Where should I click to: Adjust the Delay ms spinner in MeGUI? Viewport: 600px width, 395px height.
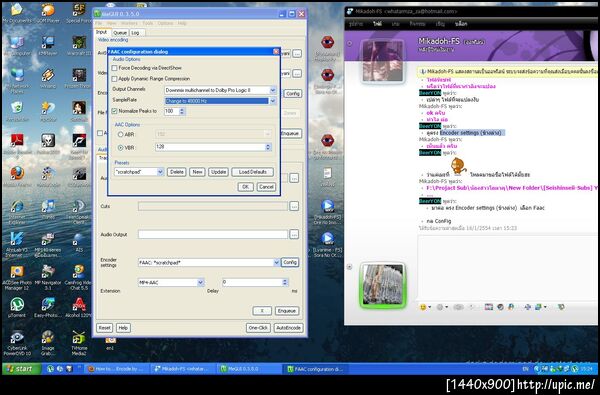(285, 282)
